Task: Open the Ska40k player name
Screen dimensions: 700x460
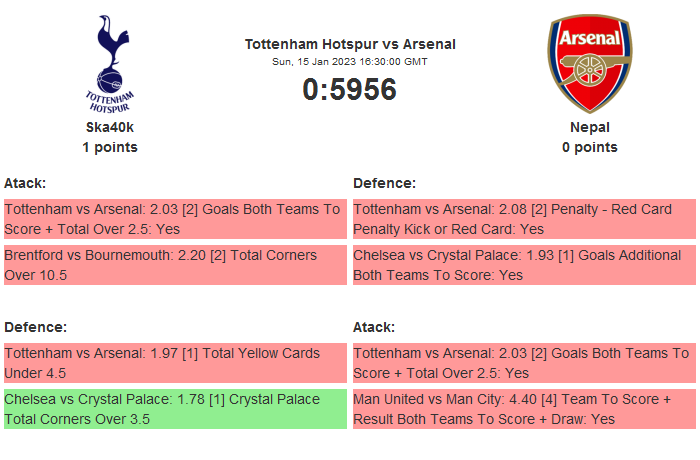Action: pos(109,127)
